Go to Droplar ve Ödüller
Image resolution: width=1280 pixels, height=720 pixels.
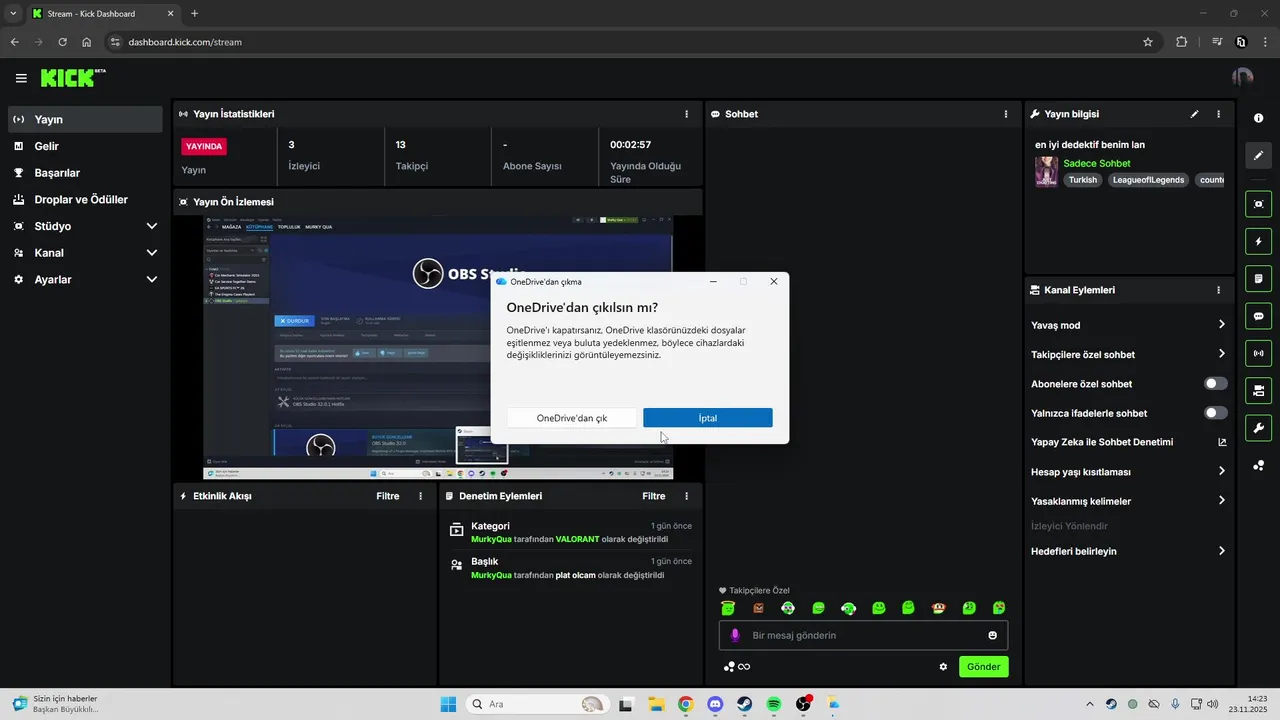(85, 199)
